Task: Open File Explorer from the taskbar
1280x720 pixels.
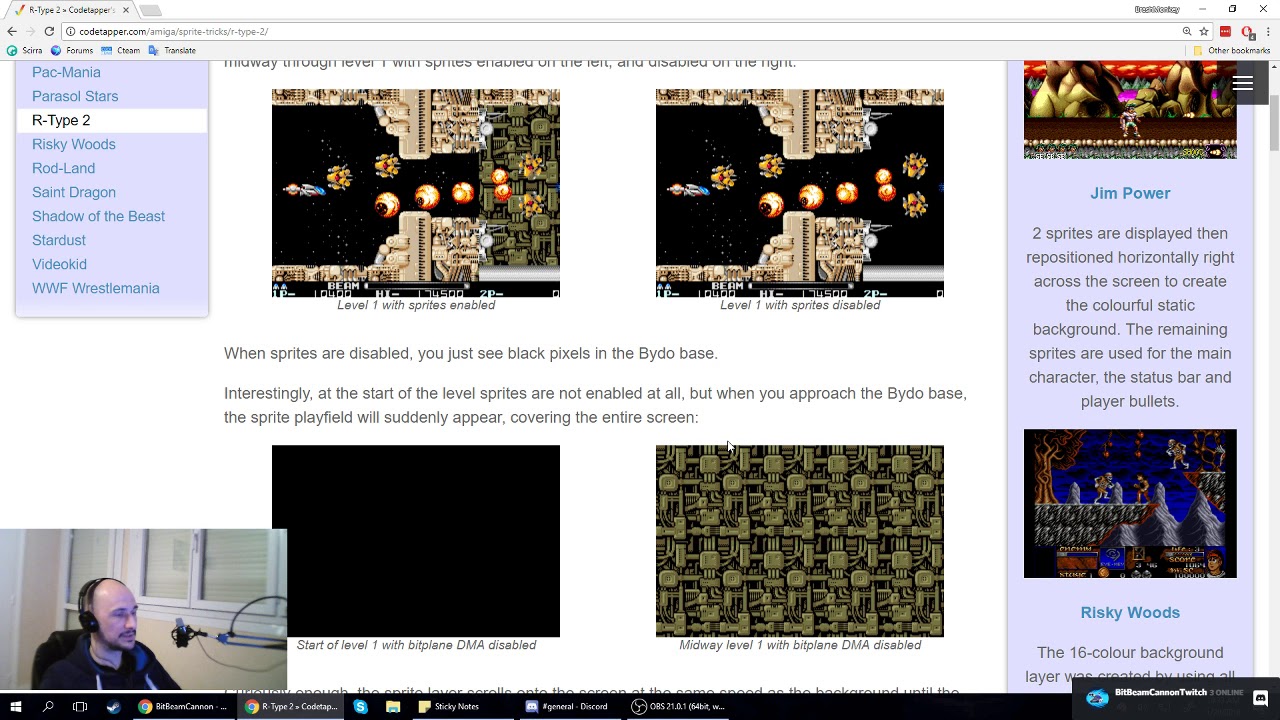Action: 393,706
